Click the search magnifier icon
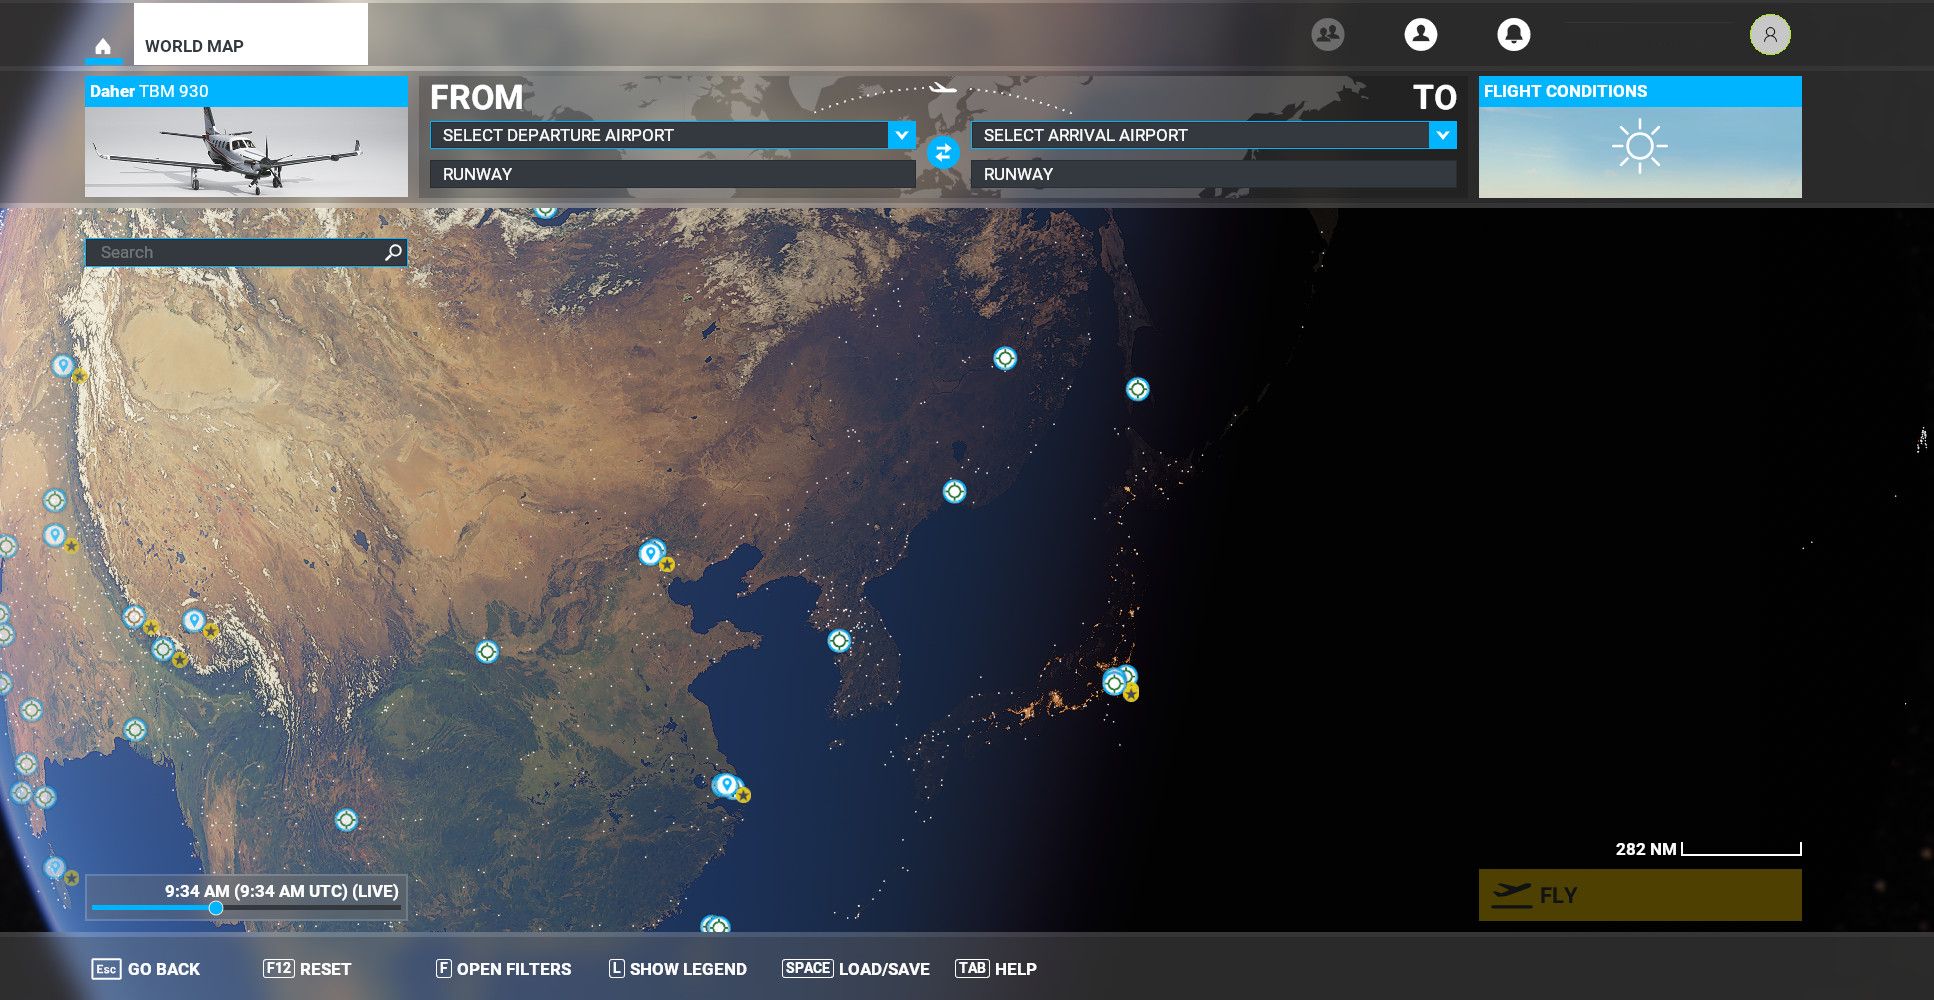 click(x=393, y=252)
